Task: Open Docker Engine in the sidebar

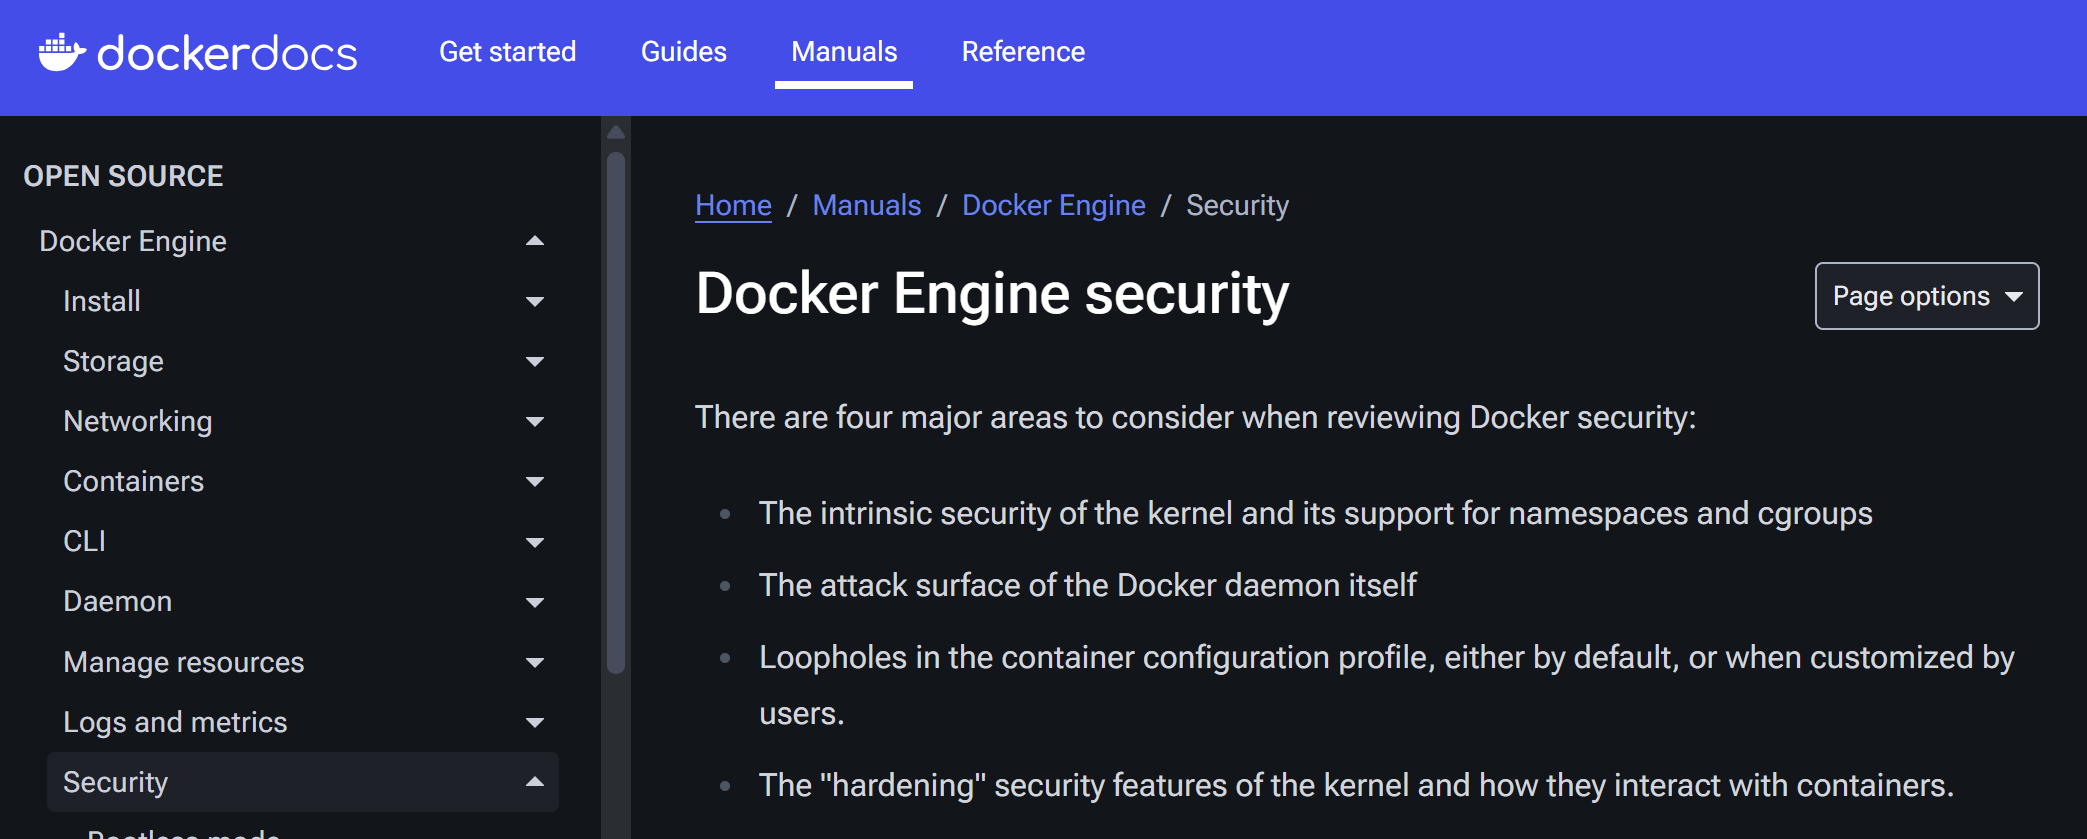Action: (133, 241)
